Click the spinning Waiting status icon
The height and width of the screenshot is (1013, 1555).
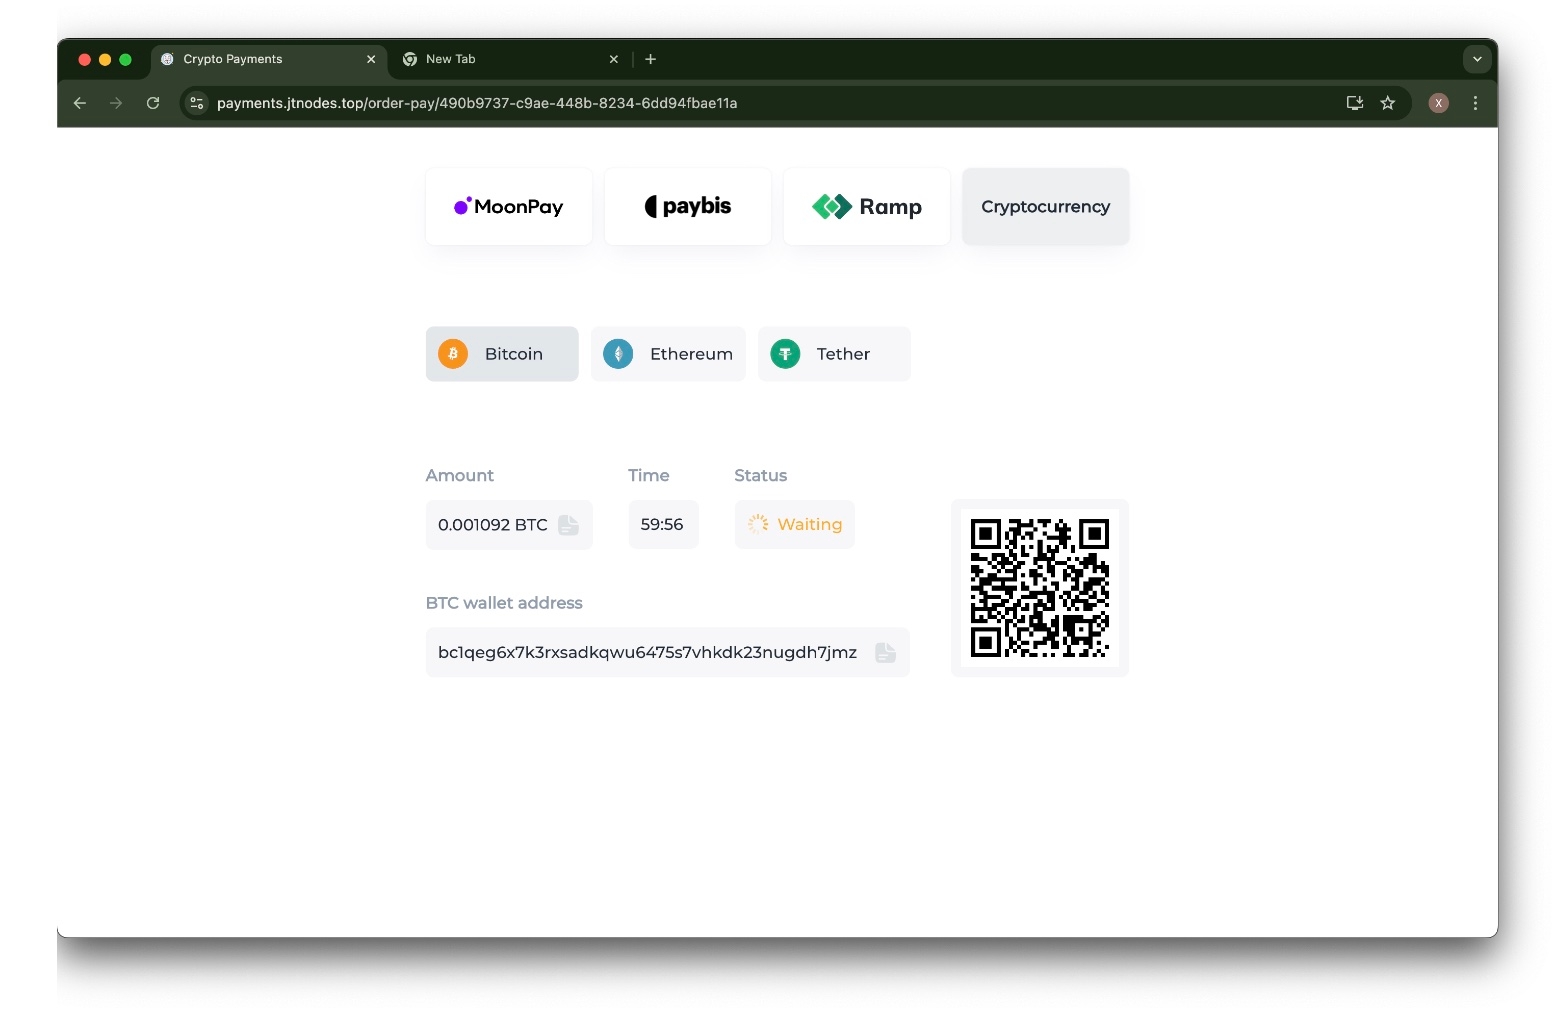tap(758, 524)
